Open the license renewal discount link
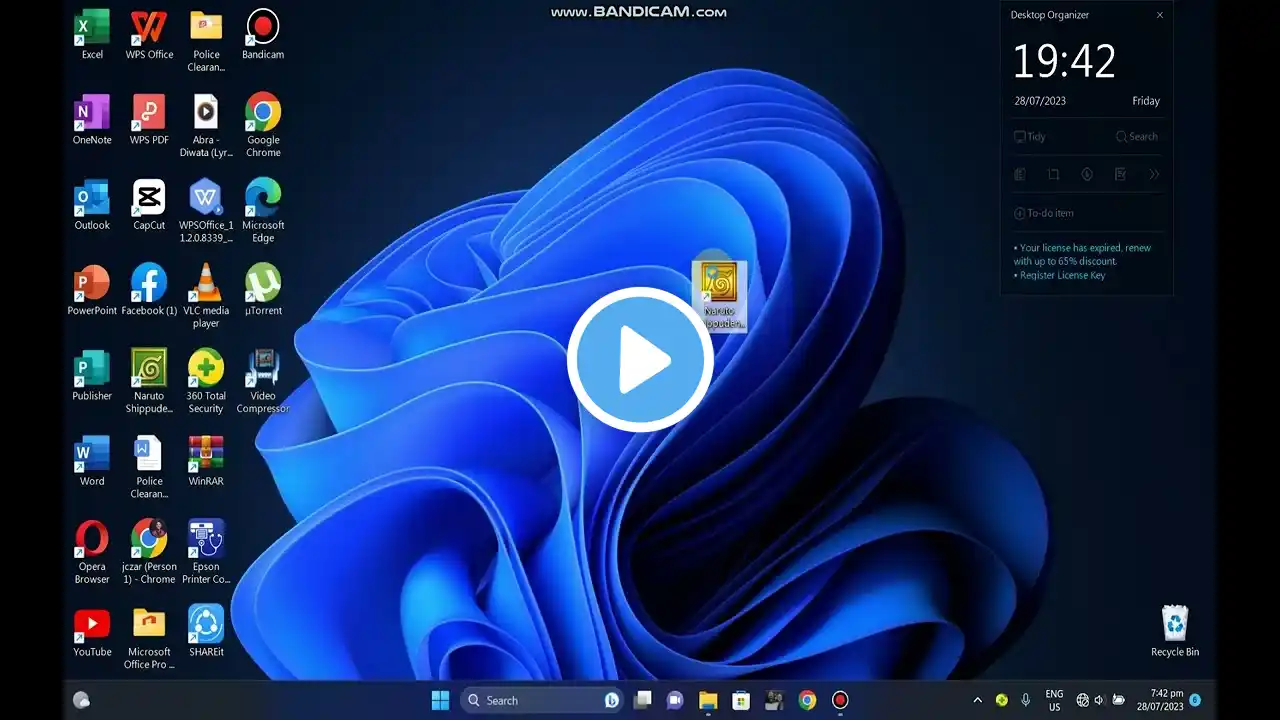 [1082, 254]
